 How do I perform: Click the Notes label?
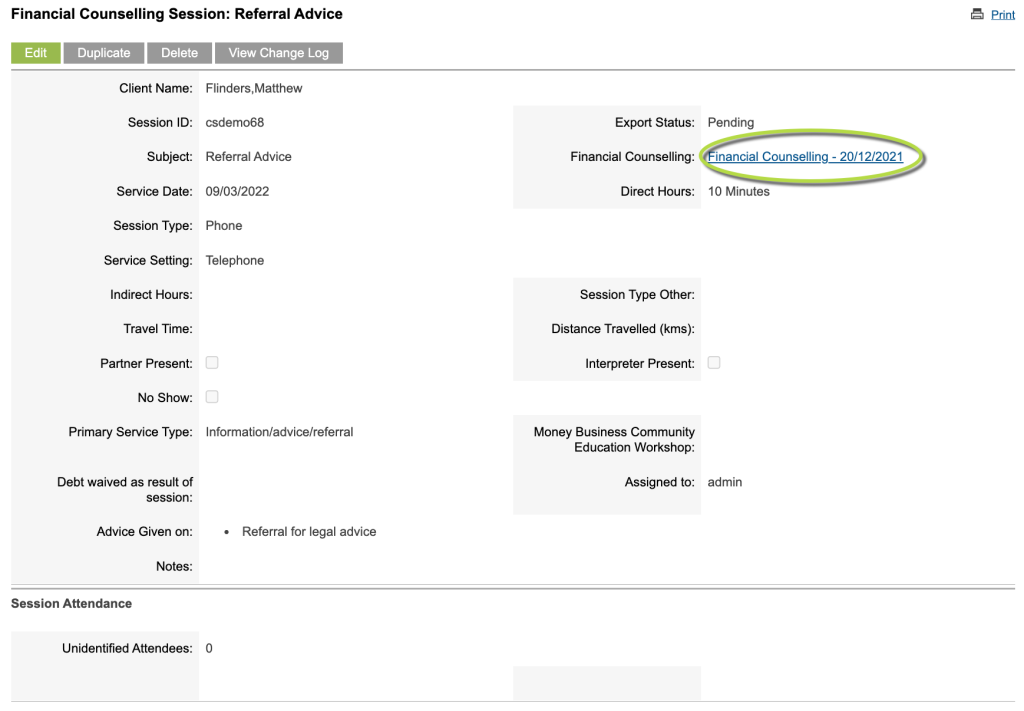tap(174, 566)
